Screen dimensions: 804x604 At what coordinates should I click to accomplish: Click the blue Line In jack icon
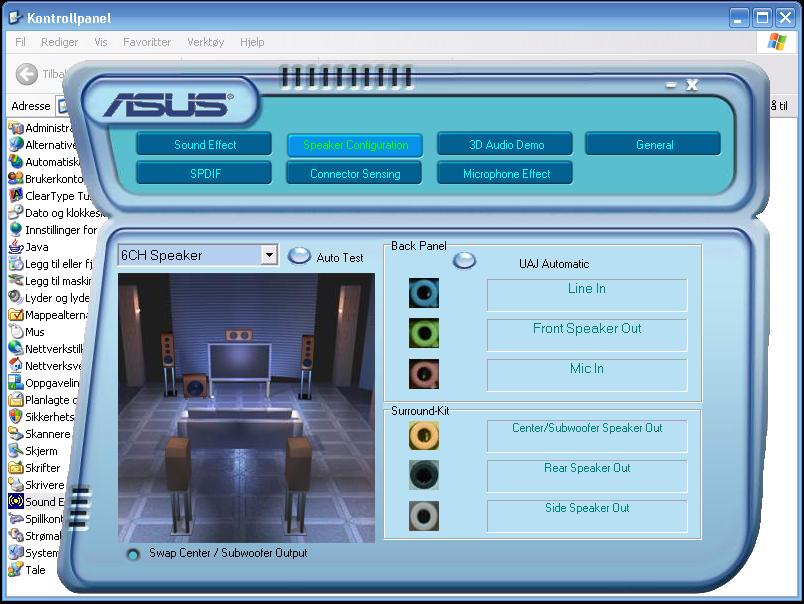coord(424,293)
